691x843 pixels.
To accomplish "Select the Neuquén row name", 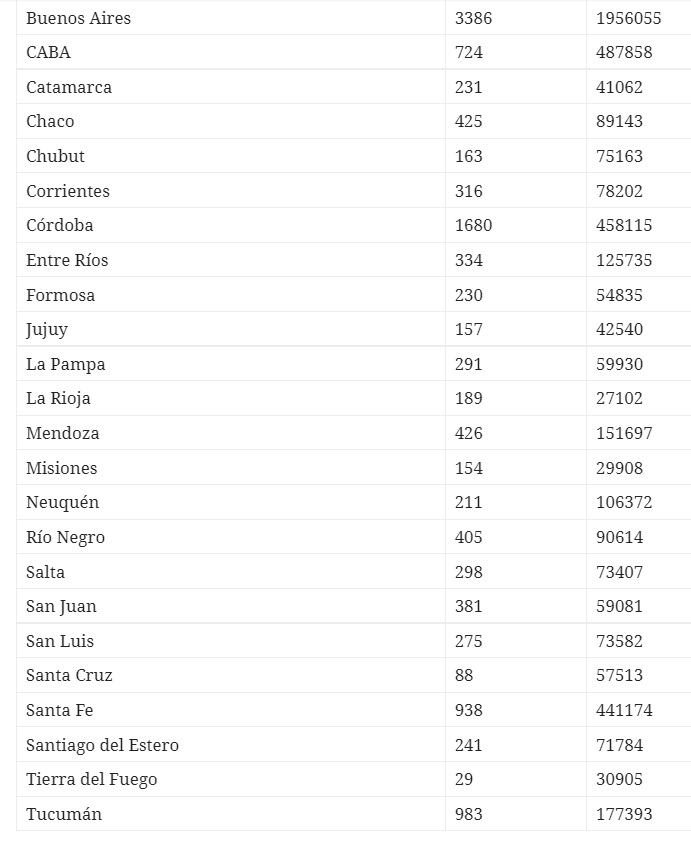I will [x=62, y=503].
